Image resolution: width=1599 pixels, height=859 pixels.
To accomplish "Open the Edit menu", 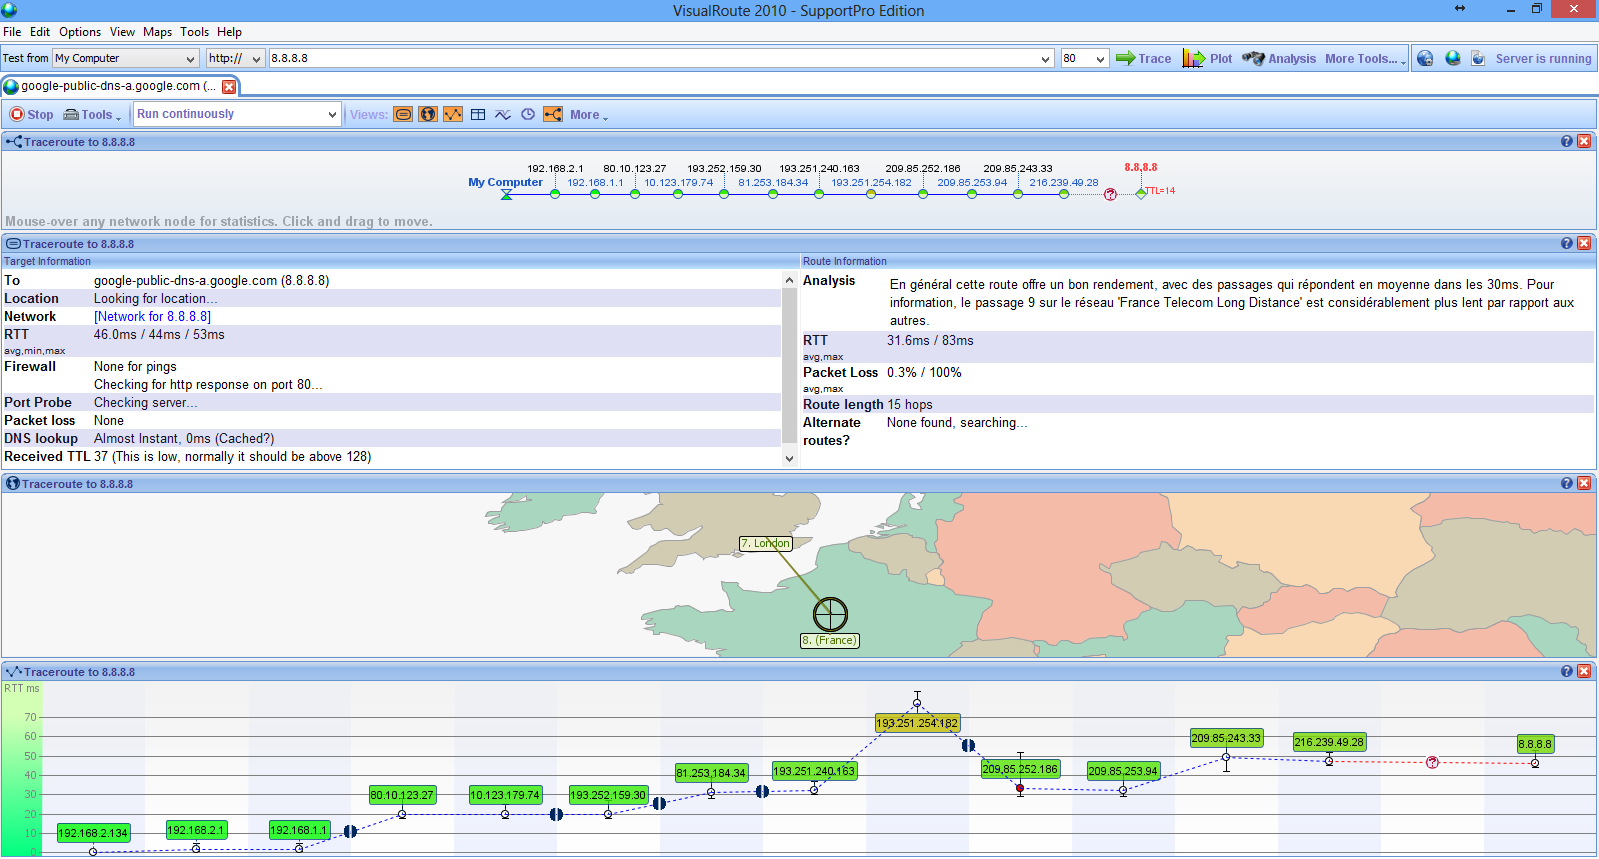I will pos(40,32).
